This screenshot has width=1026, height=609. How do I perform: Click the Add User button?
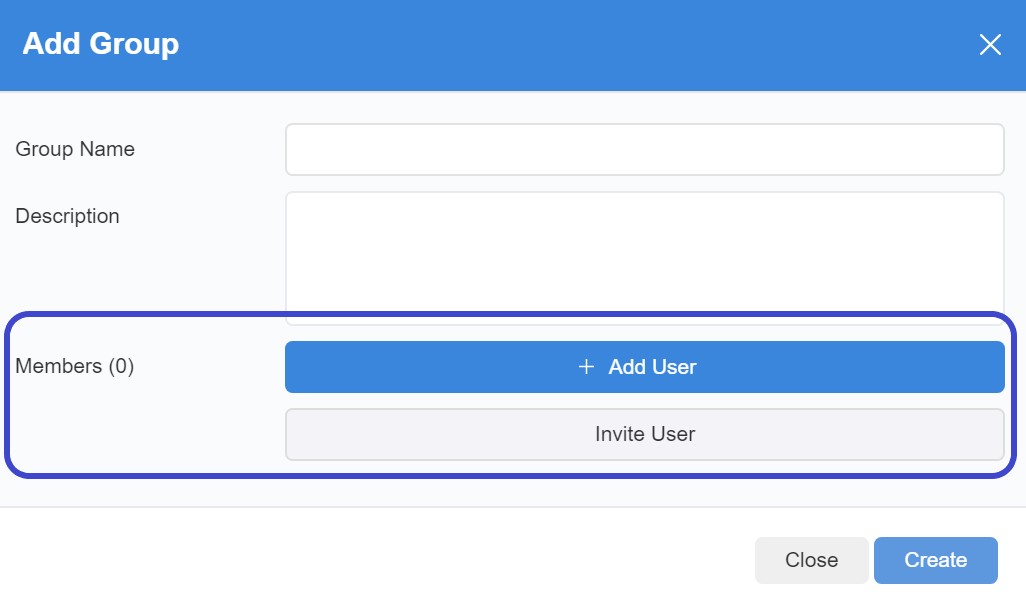(x=645, y=367)
